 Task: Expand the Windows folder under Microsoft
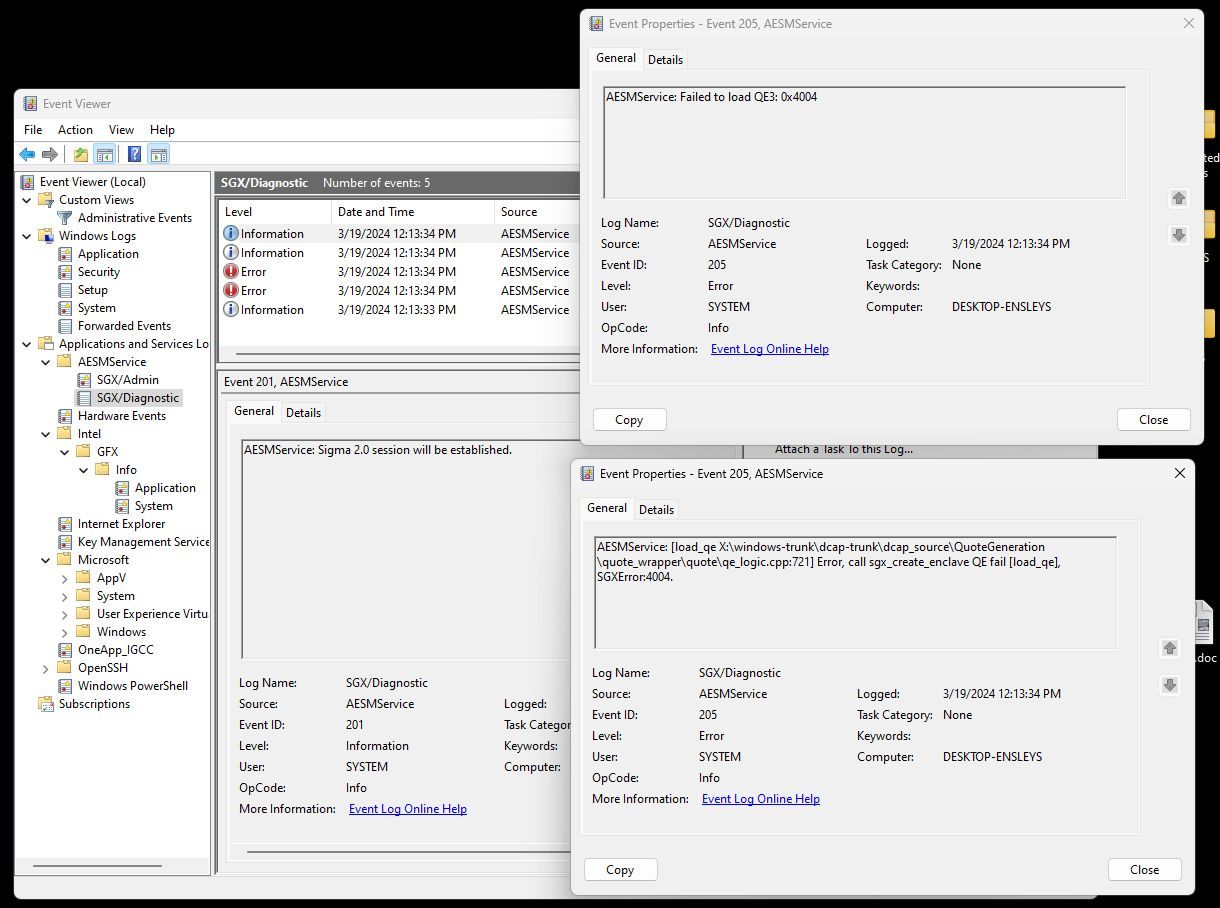65,632
